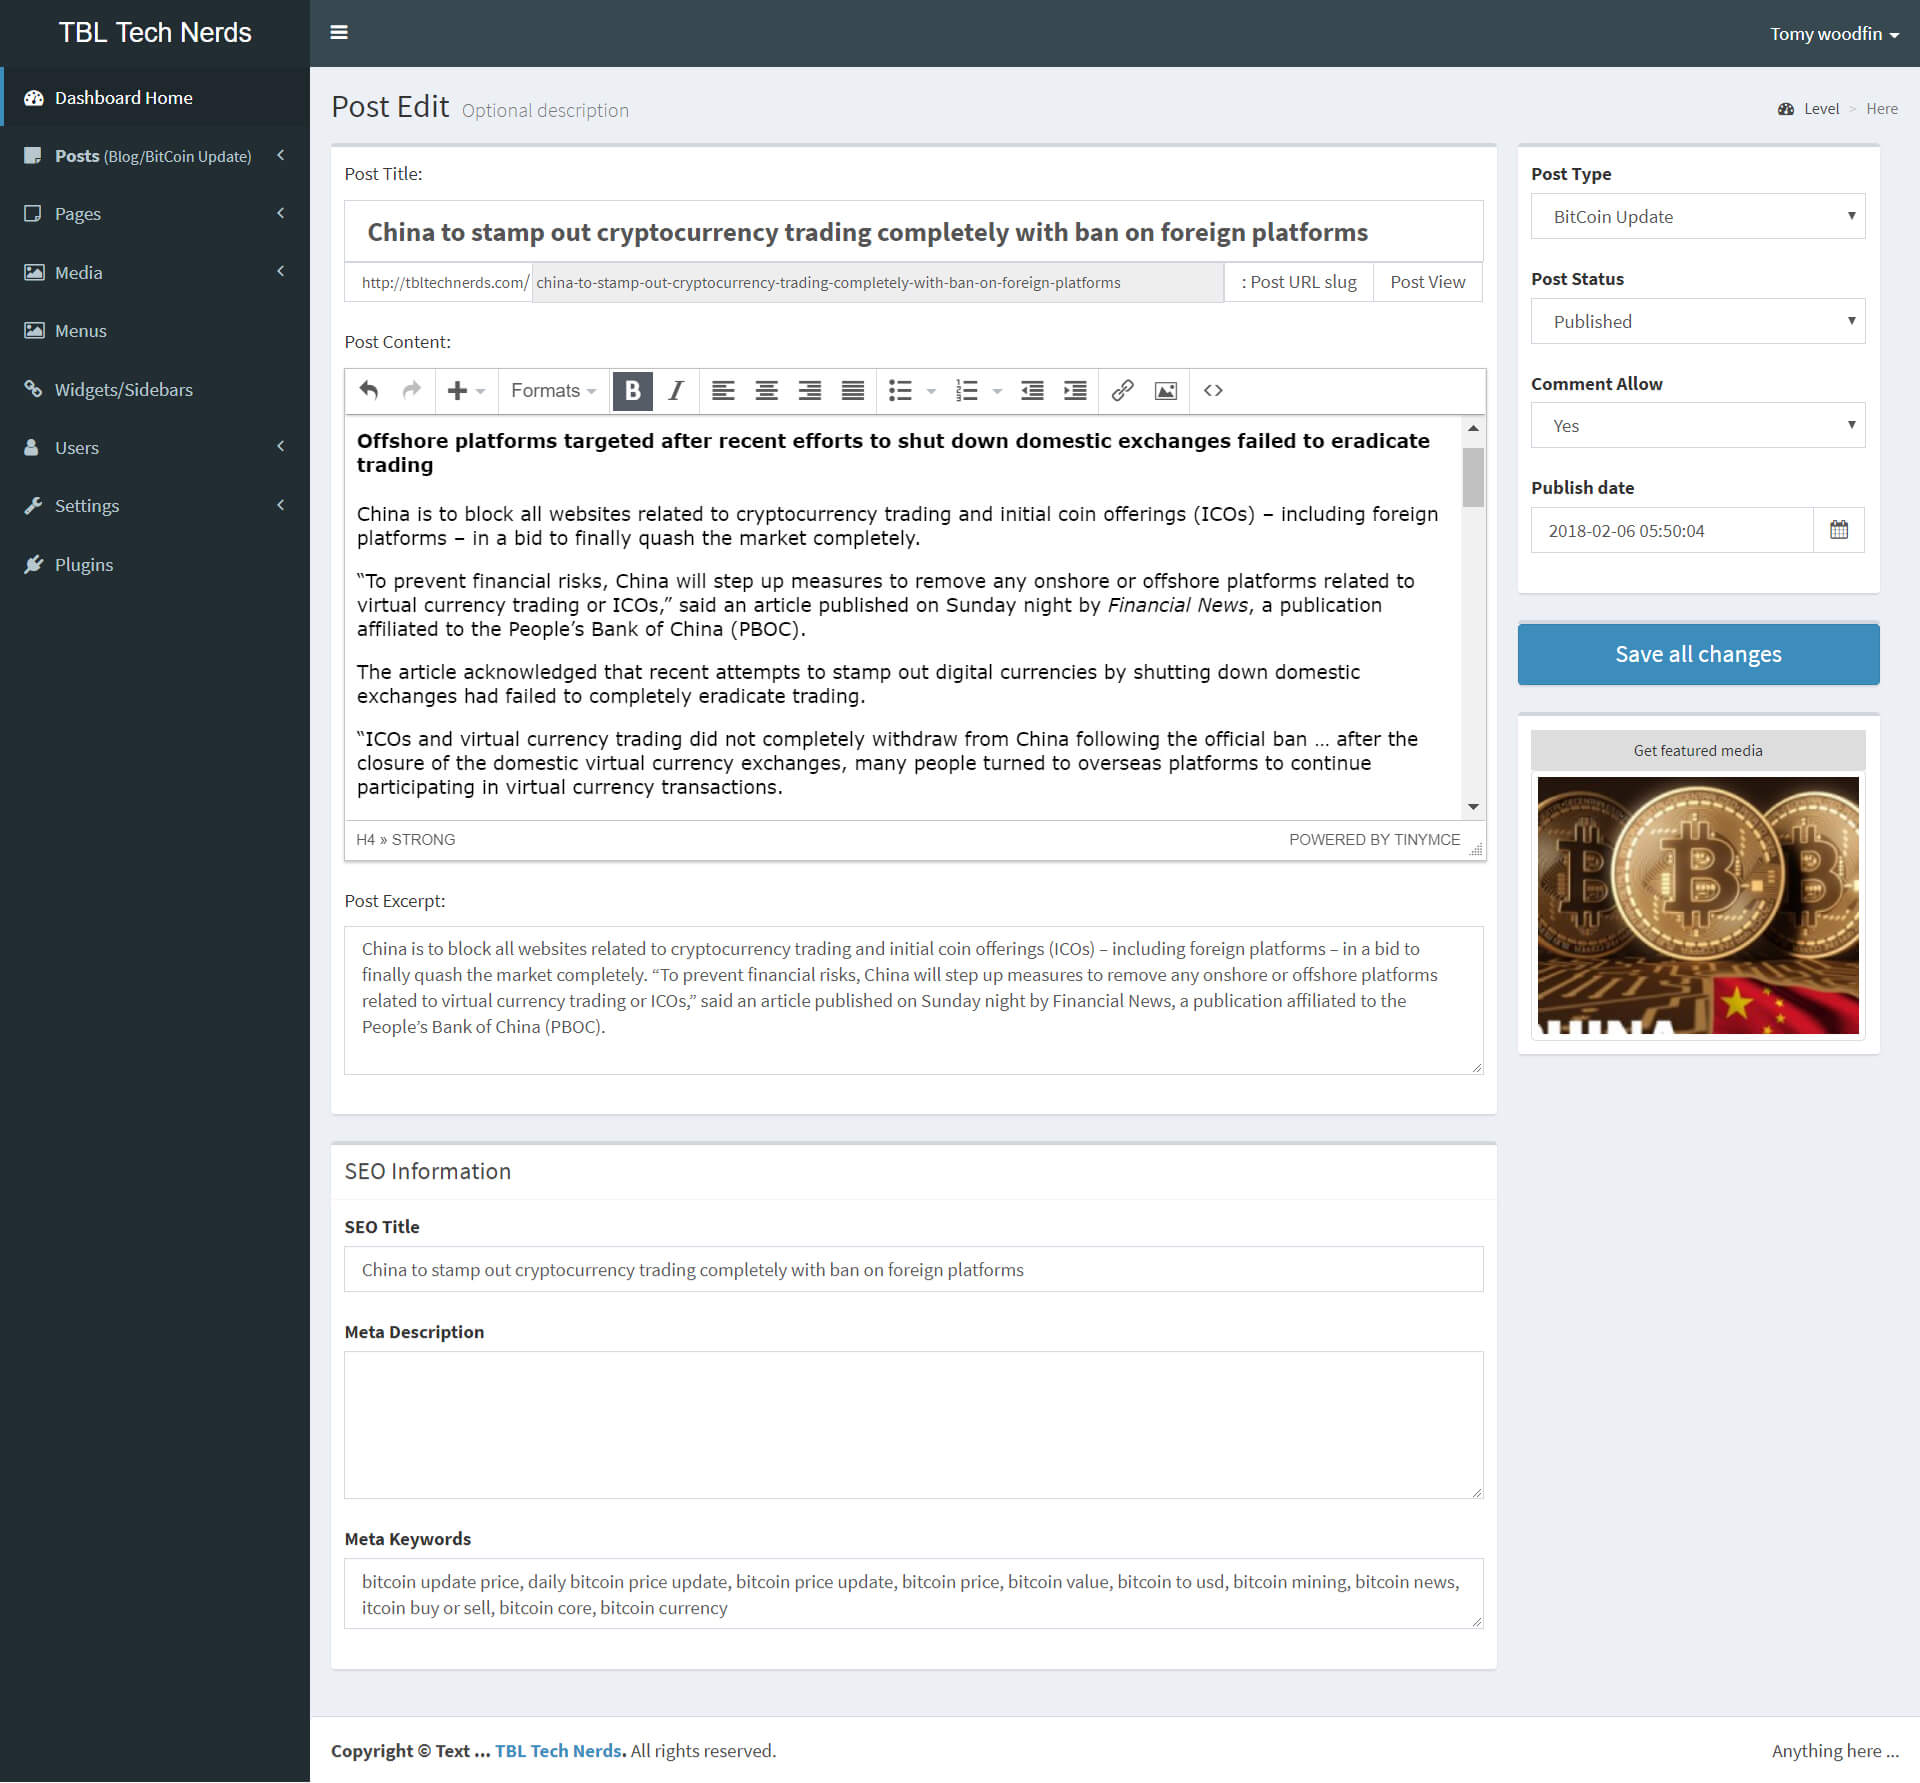
Task: Toggle italic formatting in the editor
Action: point(676,391)
